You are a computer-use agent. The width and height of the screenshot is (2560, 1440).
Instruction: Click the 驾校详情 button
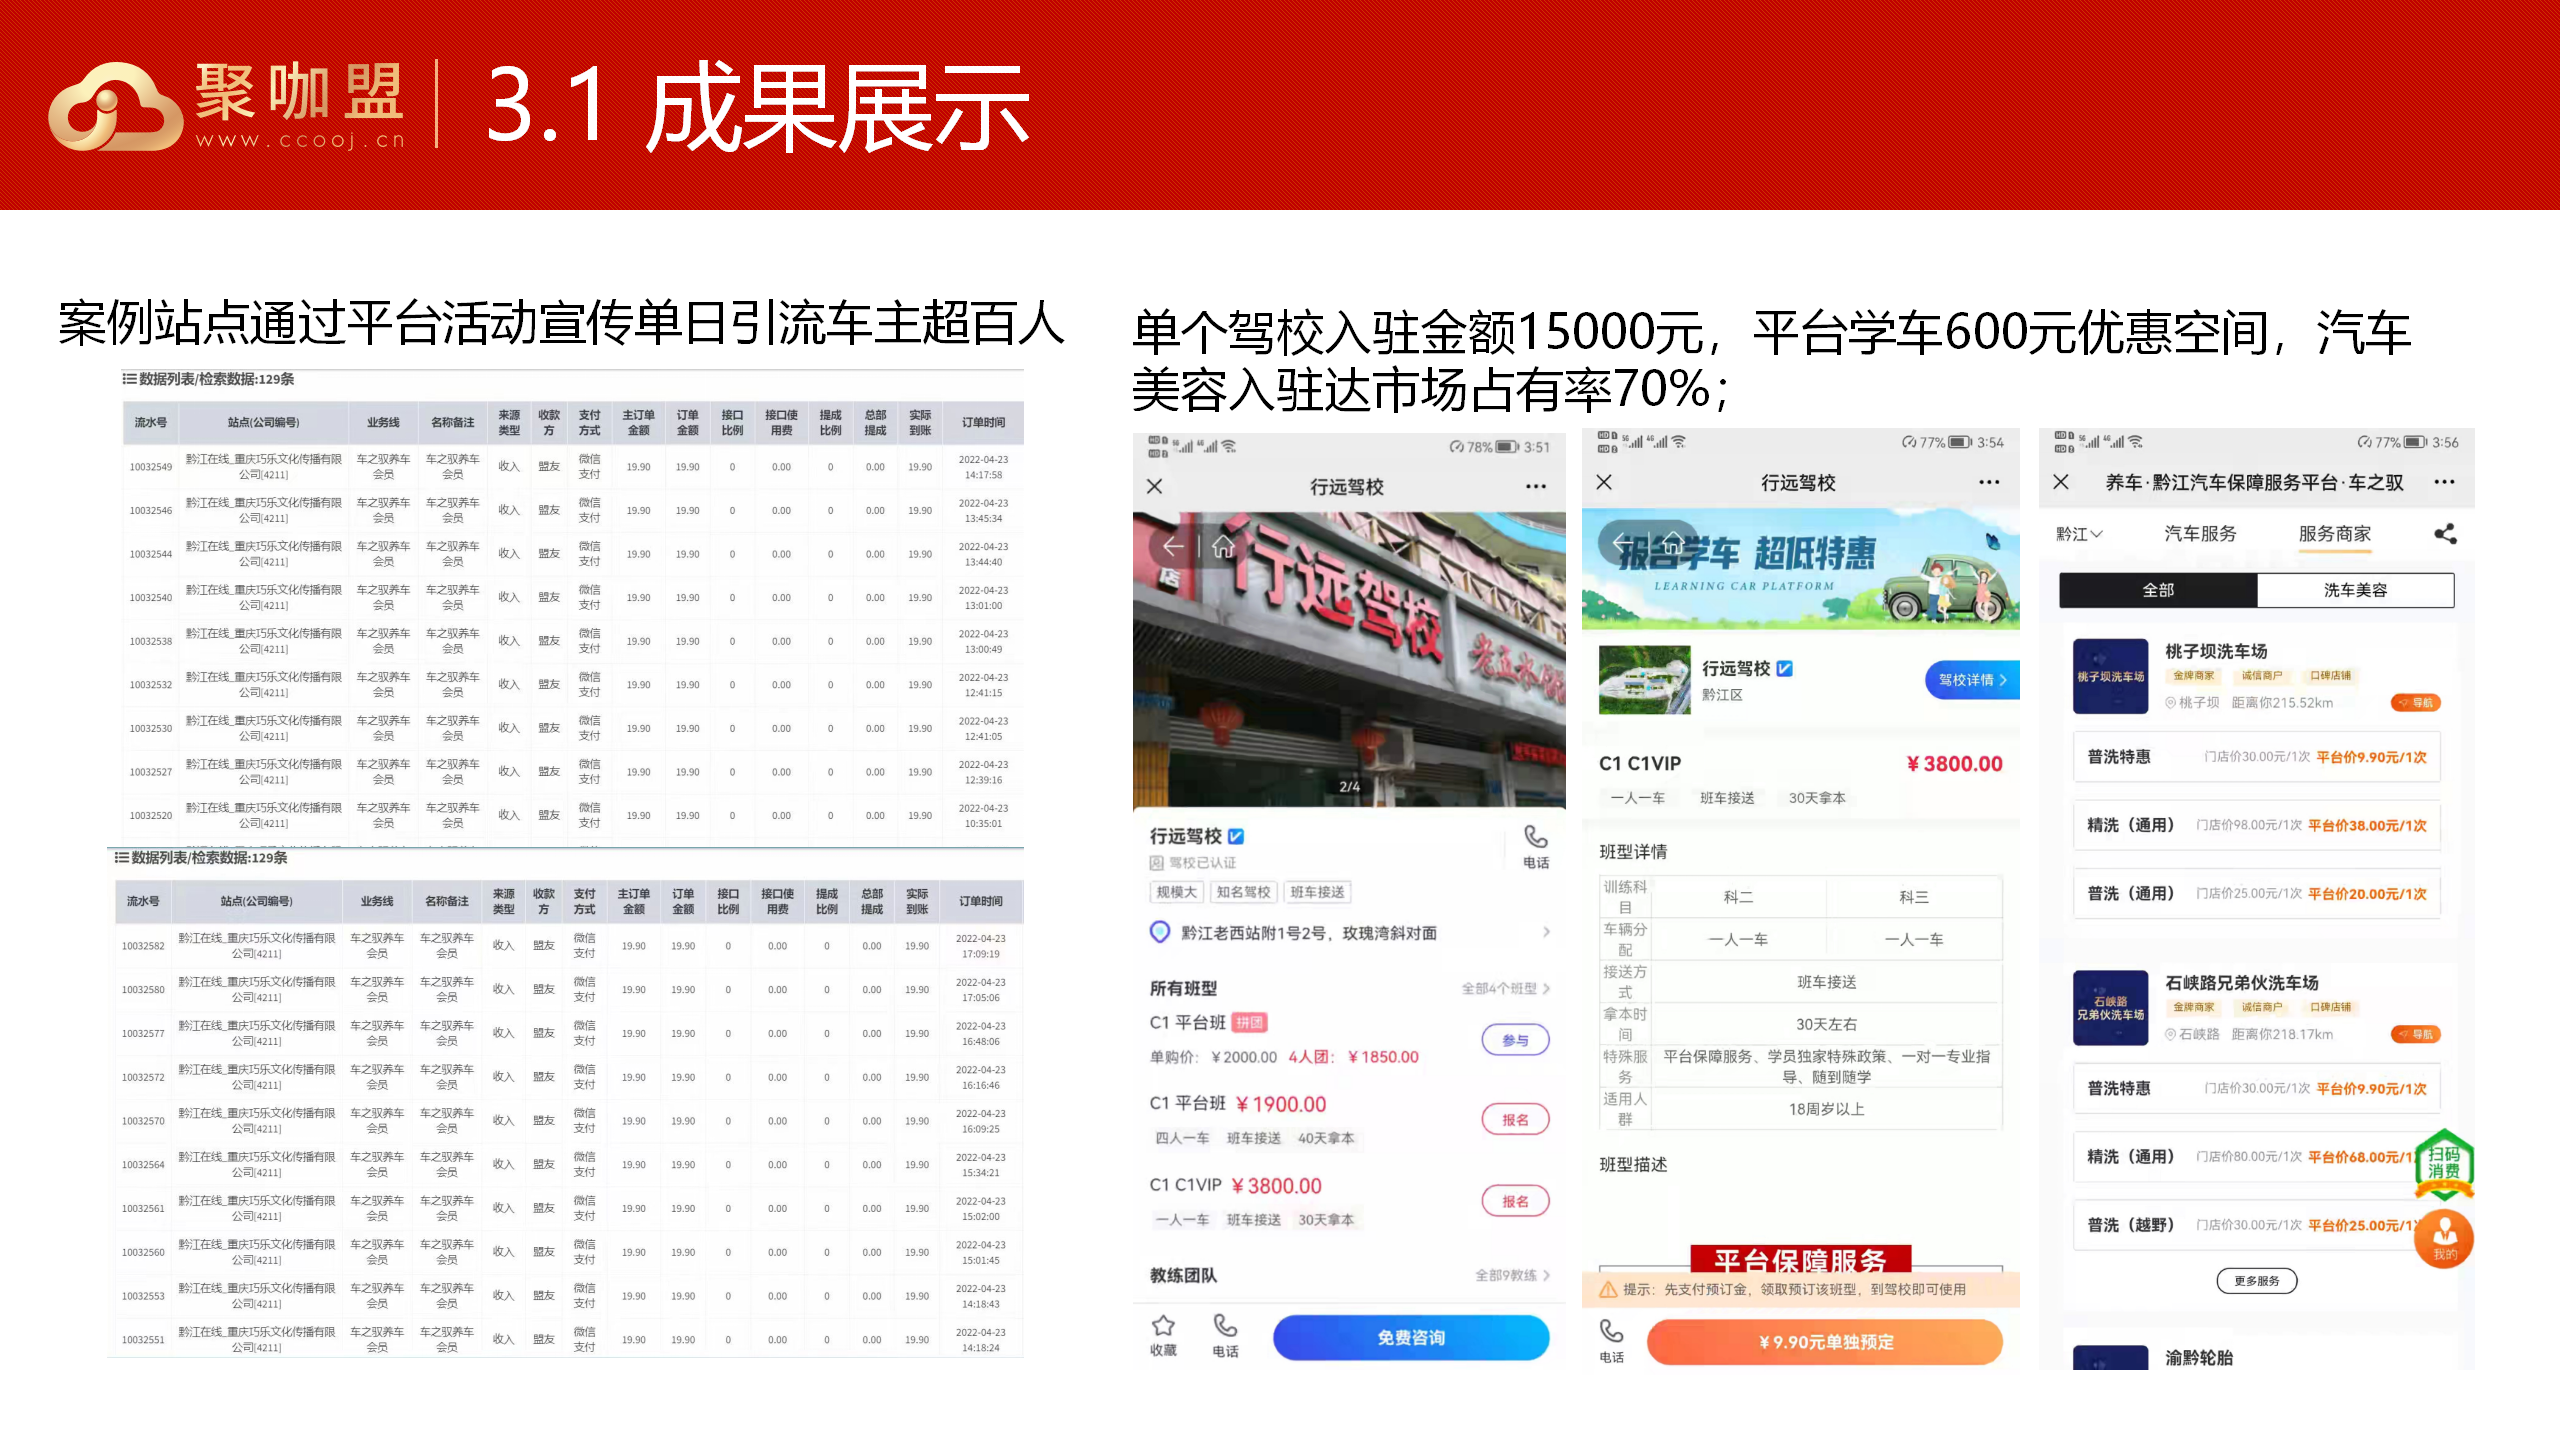1971,680
